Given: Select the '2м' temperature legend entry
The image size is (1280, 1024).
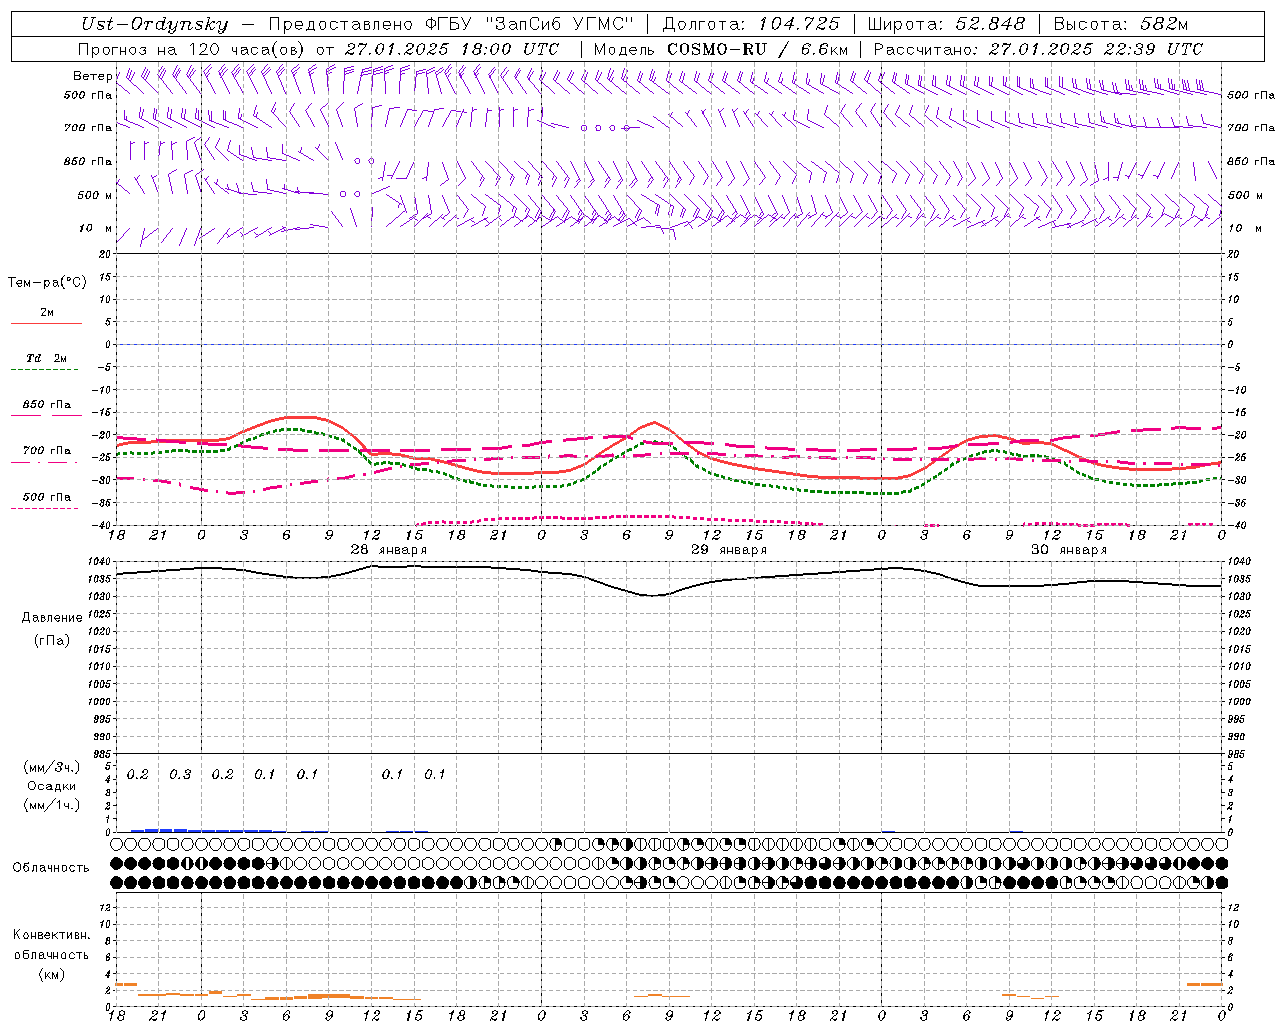Looking at the screenshot, I should coord(46,313).
